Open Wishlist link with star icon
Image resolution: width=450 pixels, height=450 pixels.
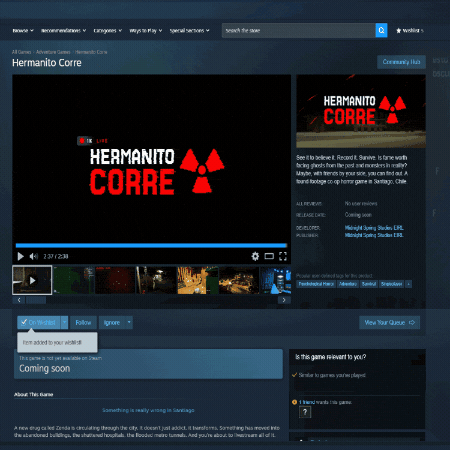click(x=410, y=31)
